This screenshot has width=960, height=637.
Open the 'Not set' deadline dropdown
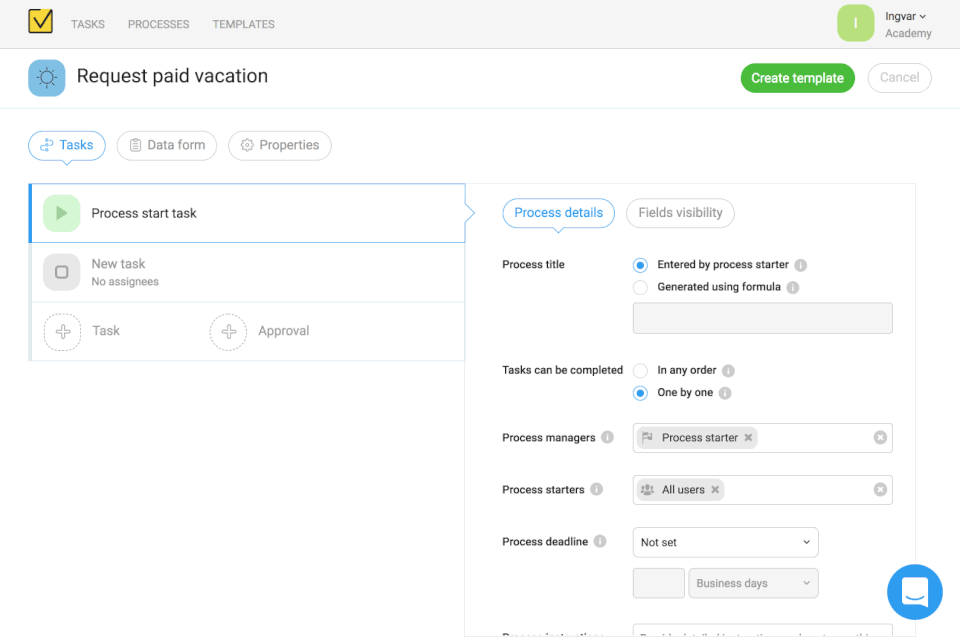pyautogui.click(x=725, y=542)
